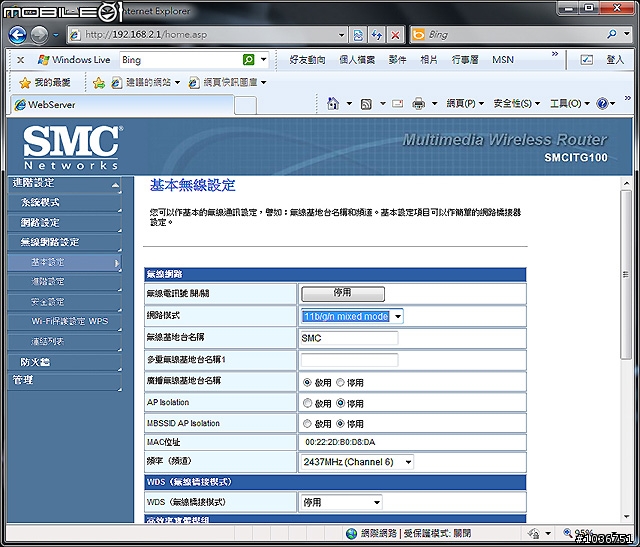Select 停用 for MBSSID AP Isolation
This screenshot has height=547, width=640.
[340, 424]
